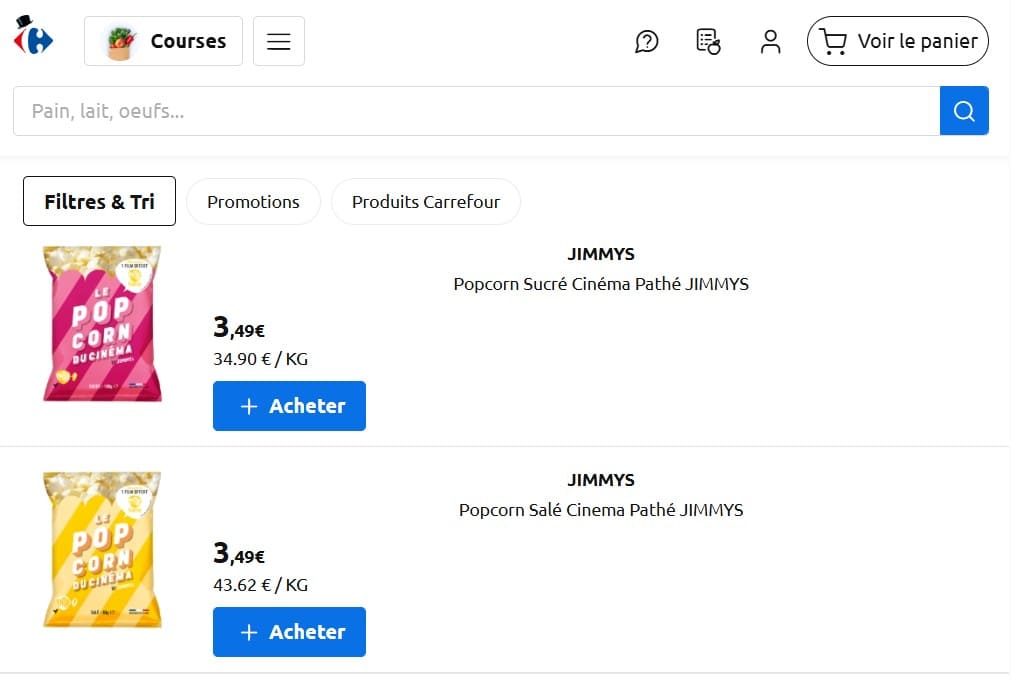This screenshot has width=1011, height=682.
Task: Open the shopping list icon
Action: pyautogui.click(x=708, y=41)
